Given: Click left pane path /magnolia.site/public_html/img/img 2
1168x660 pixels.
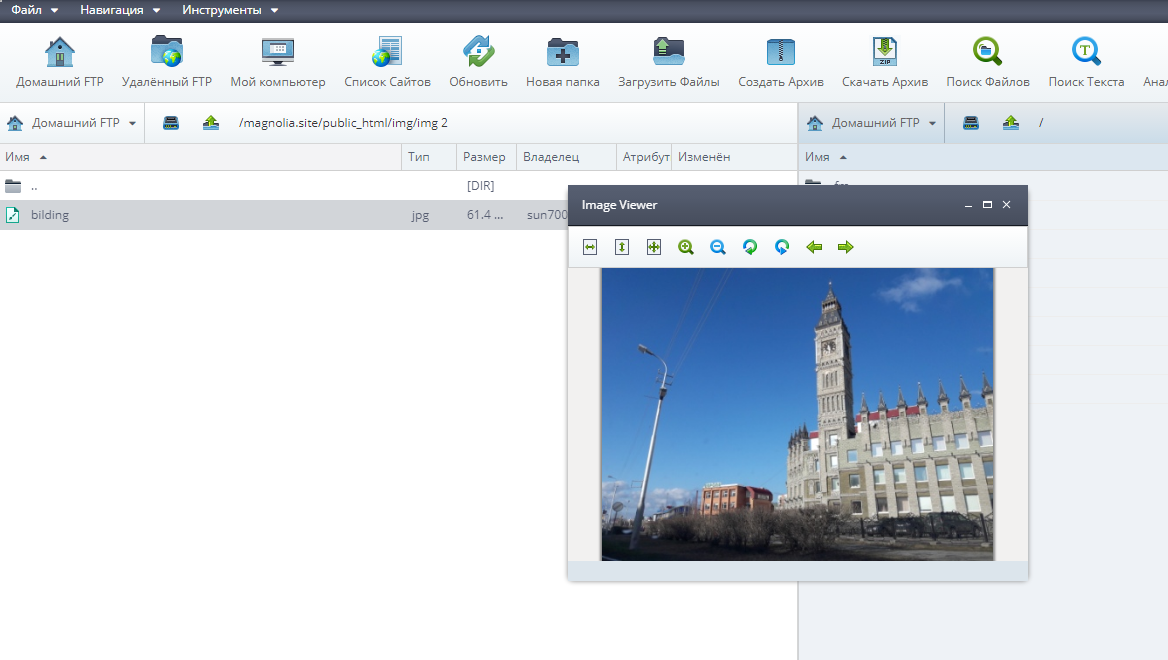Looking at the screenshot, I should pyautogui.click(x=343, y=123).
